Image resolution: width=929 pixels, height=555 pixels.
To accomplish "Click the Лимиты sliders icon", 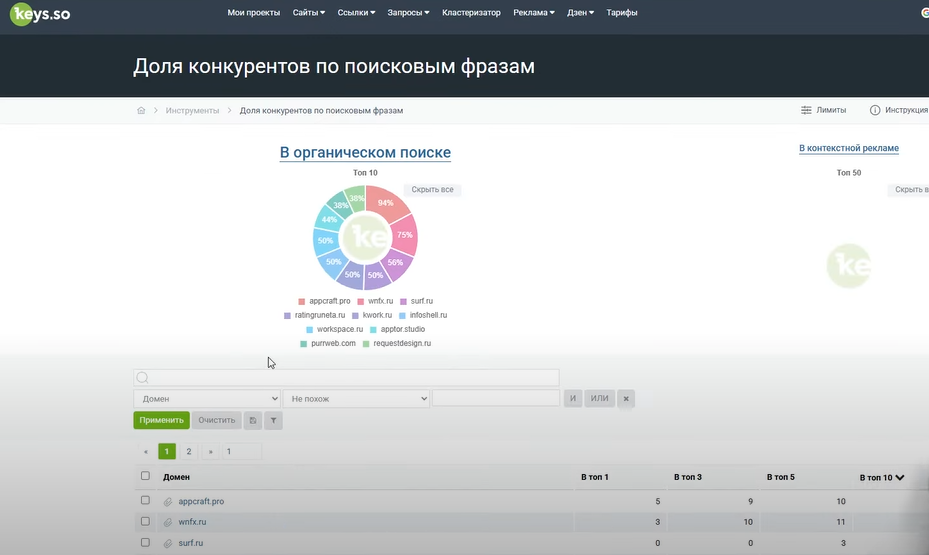I will (x=806, y=110).
